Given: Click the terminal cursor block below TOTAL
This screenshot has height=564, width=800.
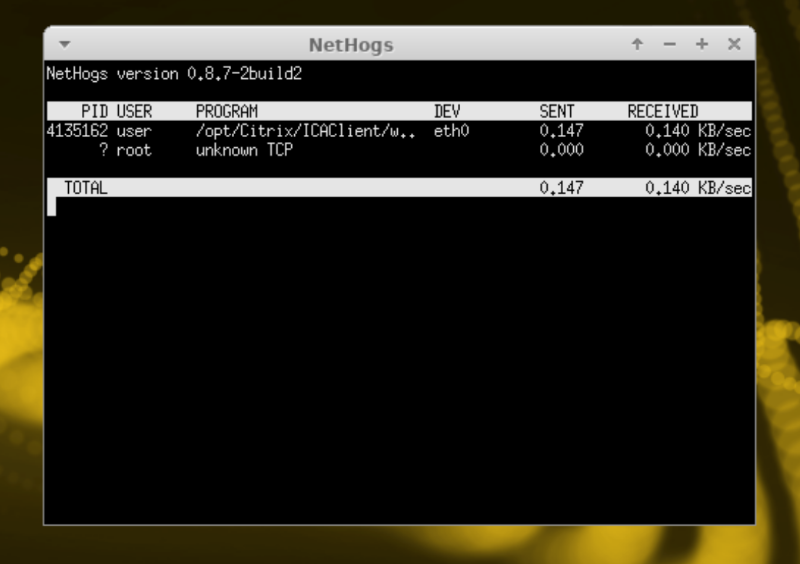Looking at the screenshot, I should point(51,207).
